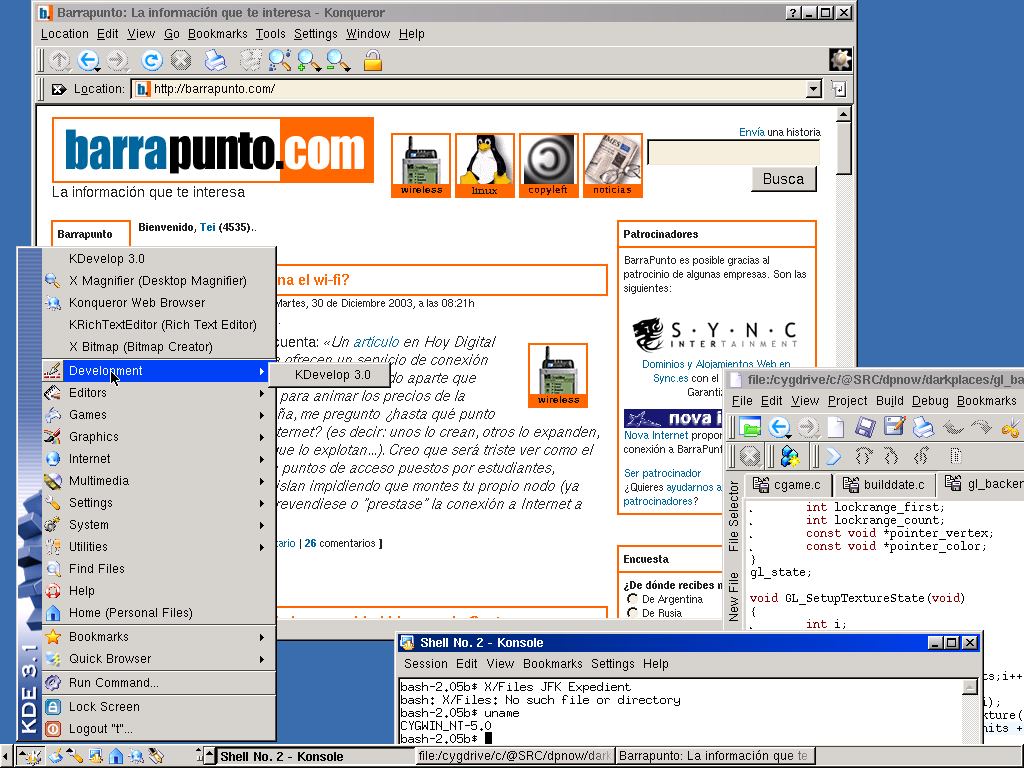Screen dimensions: 1024x768
Task: Select Lock Screen in the K menu
Action: [x=159, y=707]
